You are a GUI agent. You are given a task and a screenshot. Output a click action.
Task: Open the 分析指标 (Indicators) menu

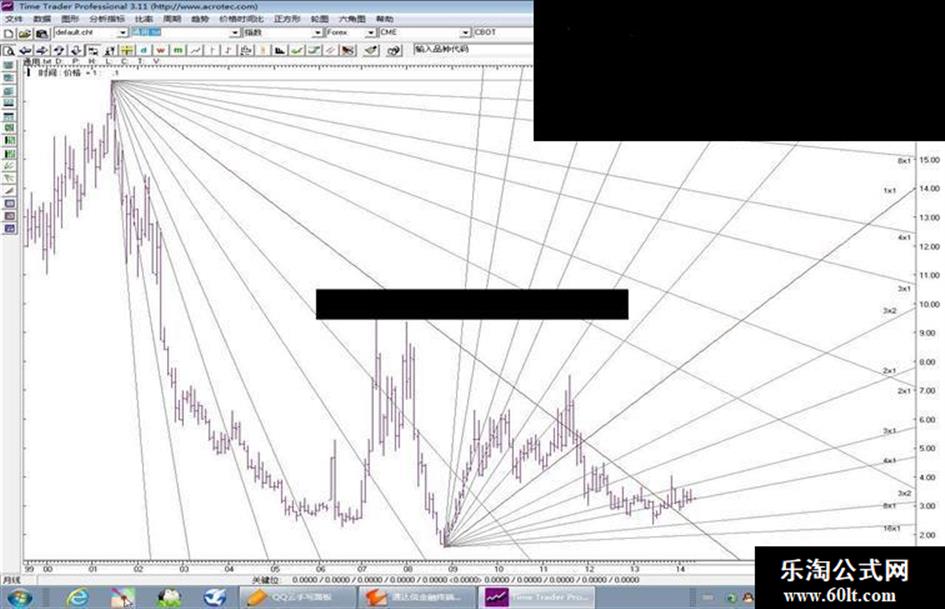pyautogui.click(x=107, y=19)
